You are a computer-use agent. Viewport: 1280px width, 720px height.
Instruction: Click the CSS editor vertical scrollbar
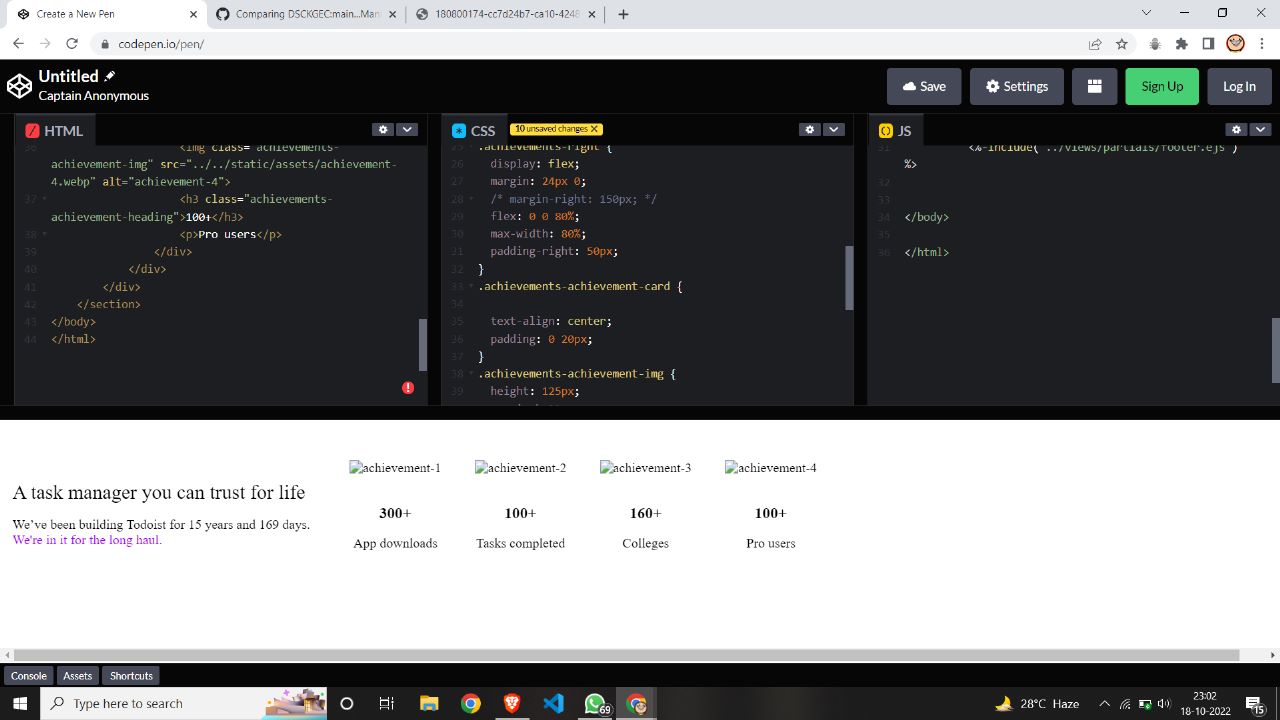(850, 278)
